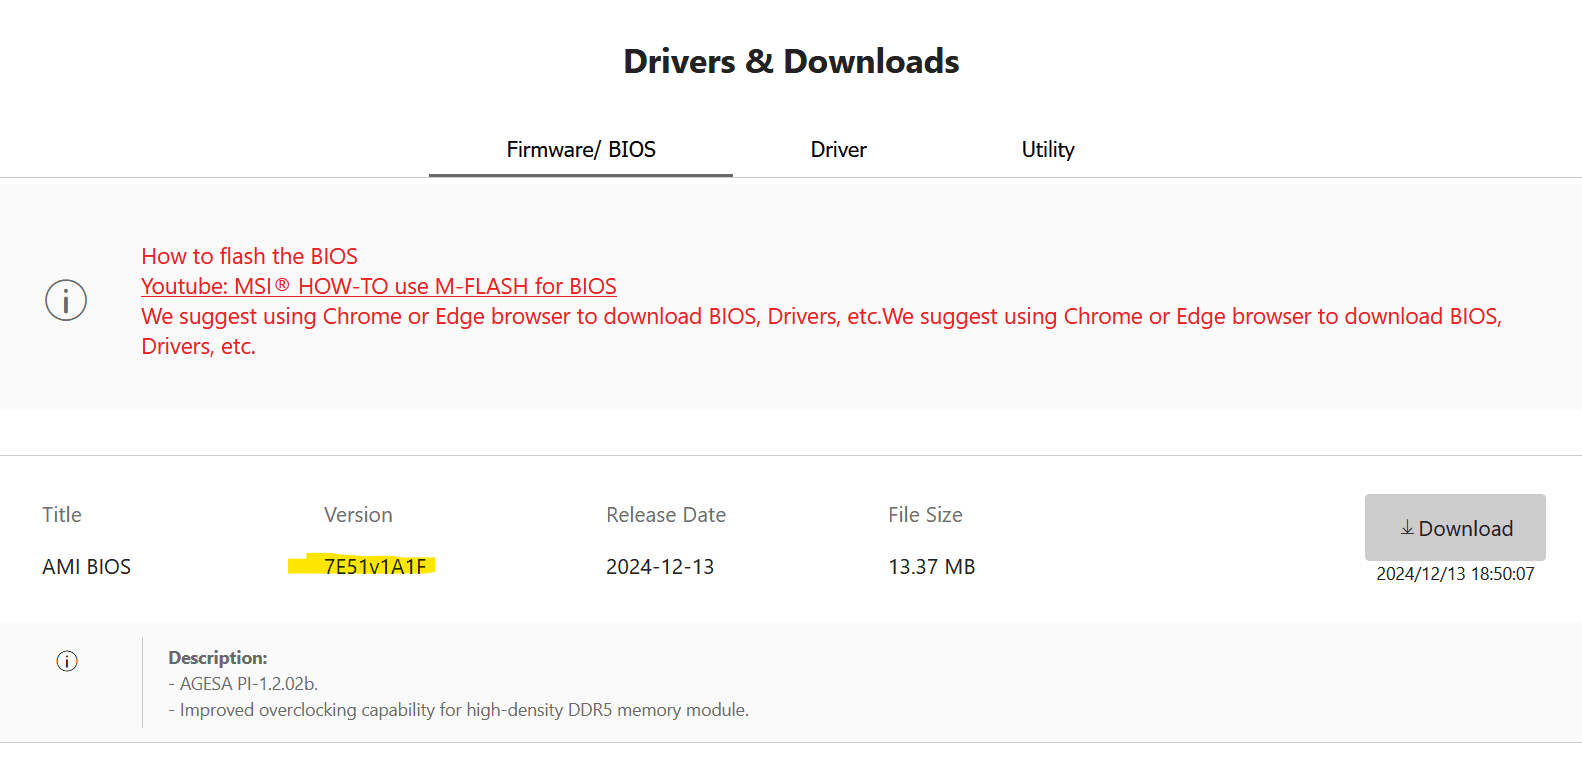The width and height of the screenshot is (1582, 772).
Task: Click the 13.37 MB file size value
Action: coord(931,567)
